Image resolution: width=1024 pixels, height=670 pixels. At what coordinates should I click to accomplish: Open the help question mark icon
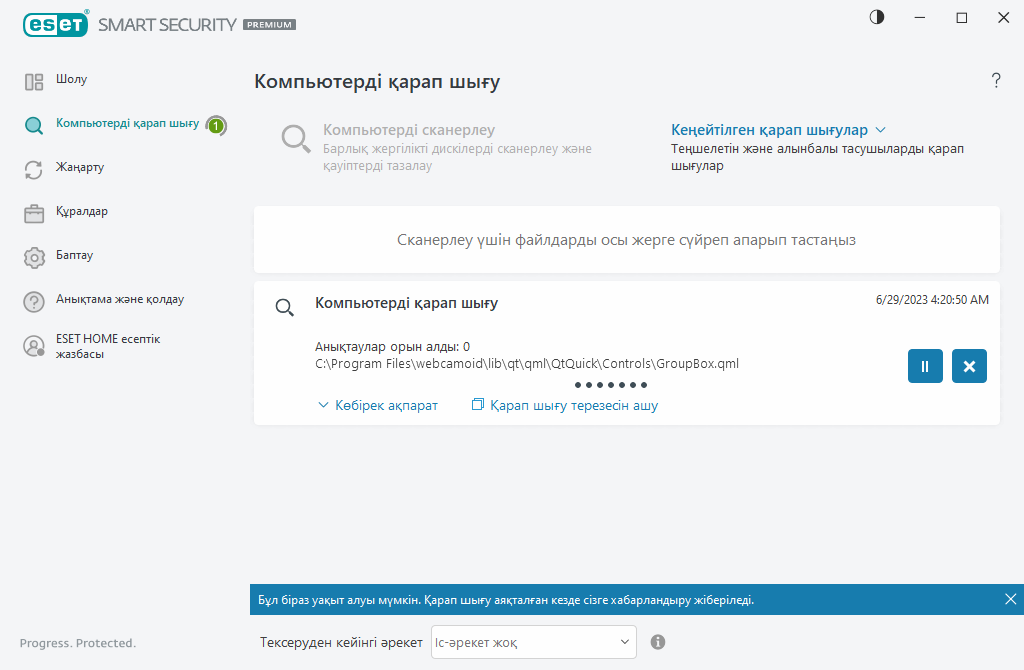[x=996, y=81]
